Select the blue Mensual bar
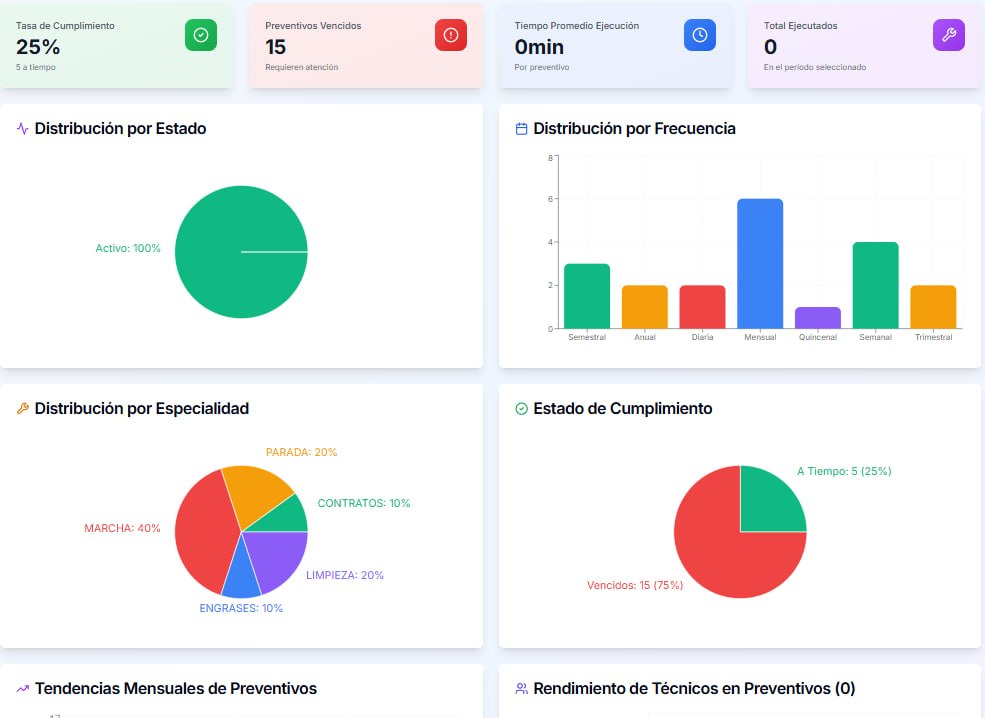Viewport: 985px width, 718px height. (760, 264)
